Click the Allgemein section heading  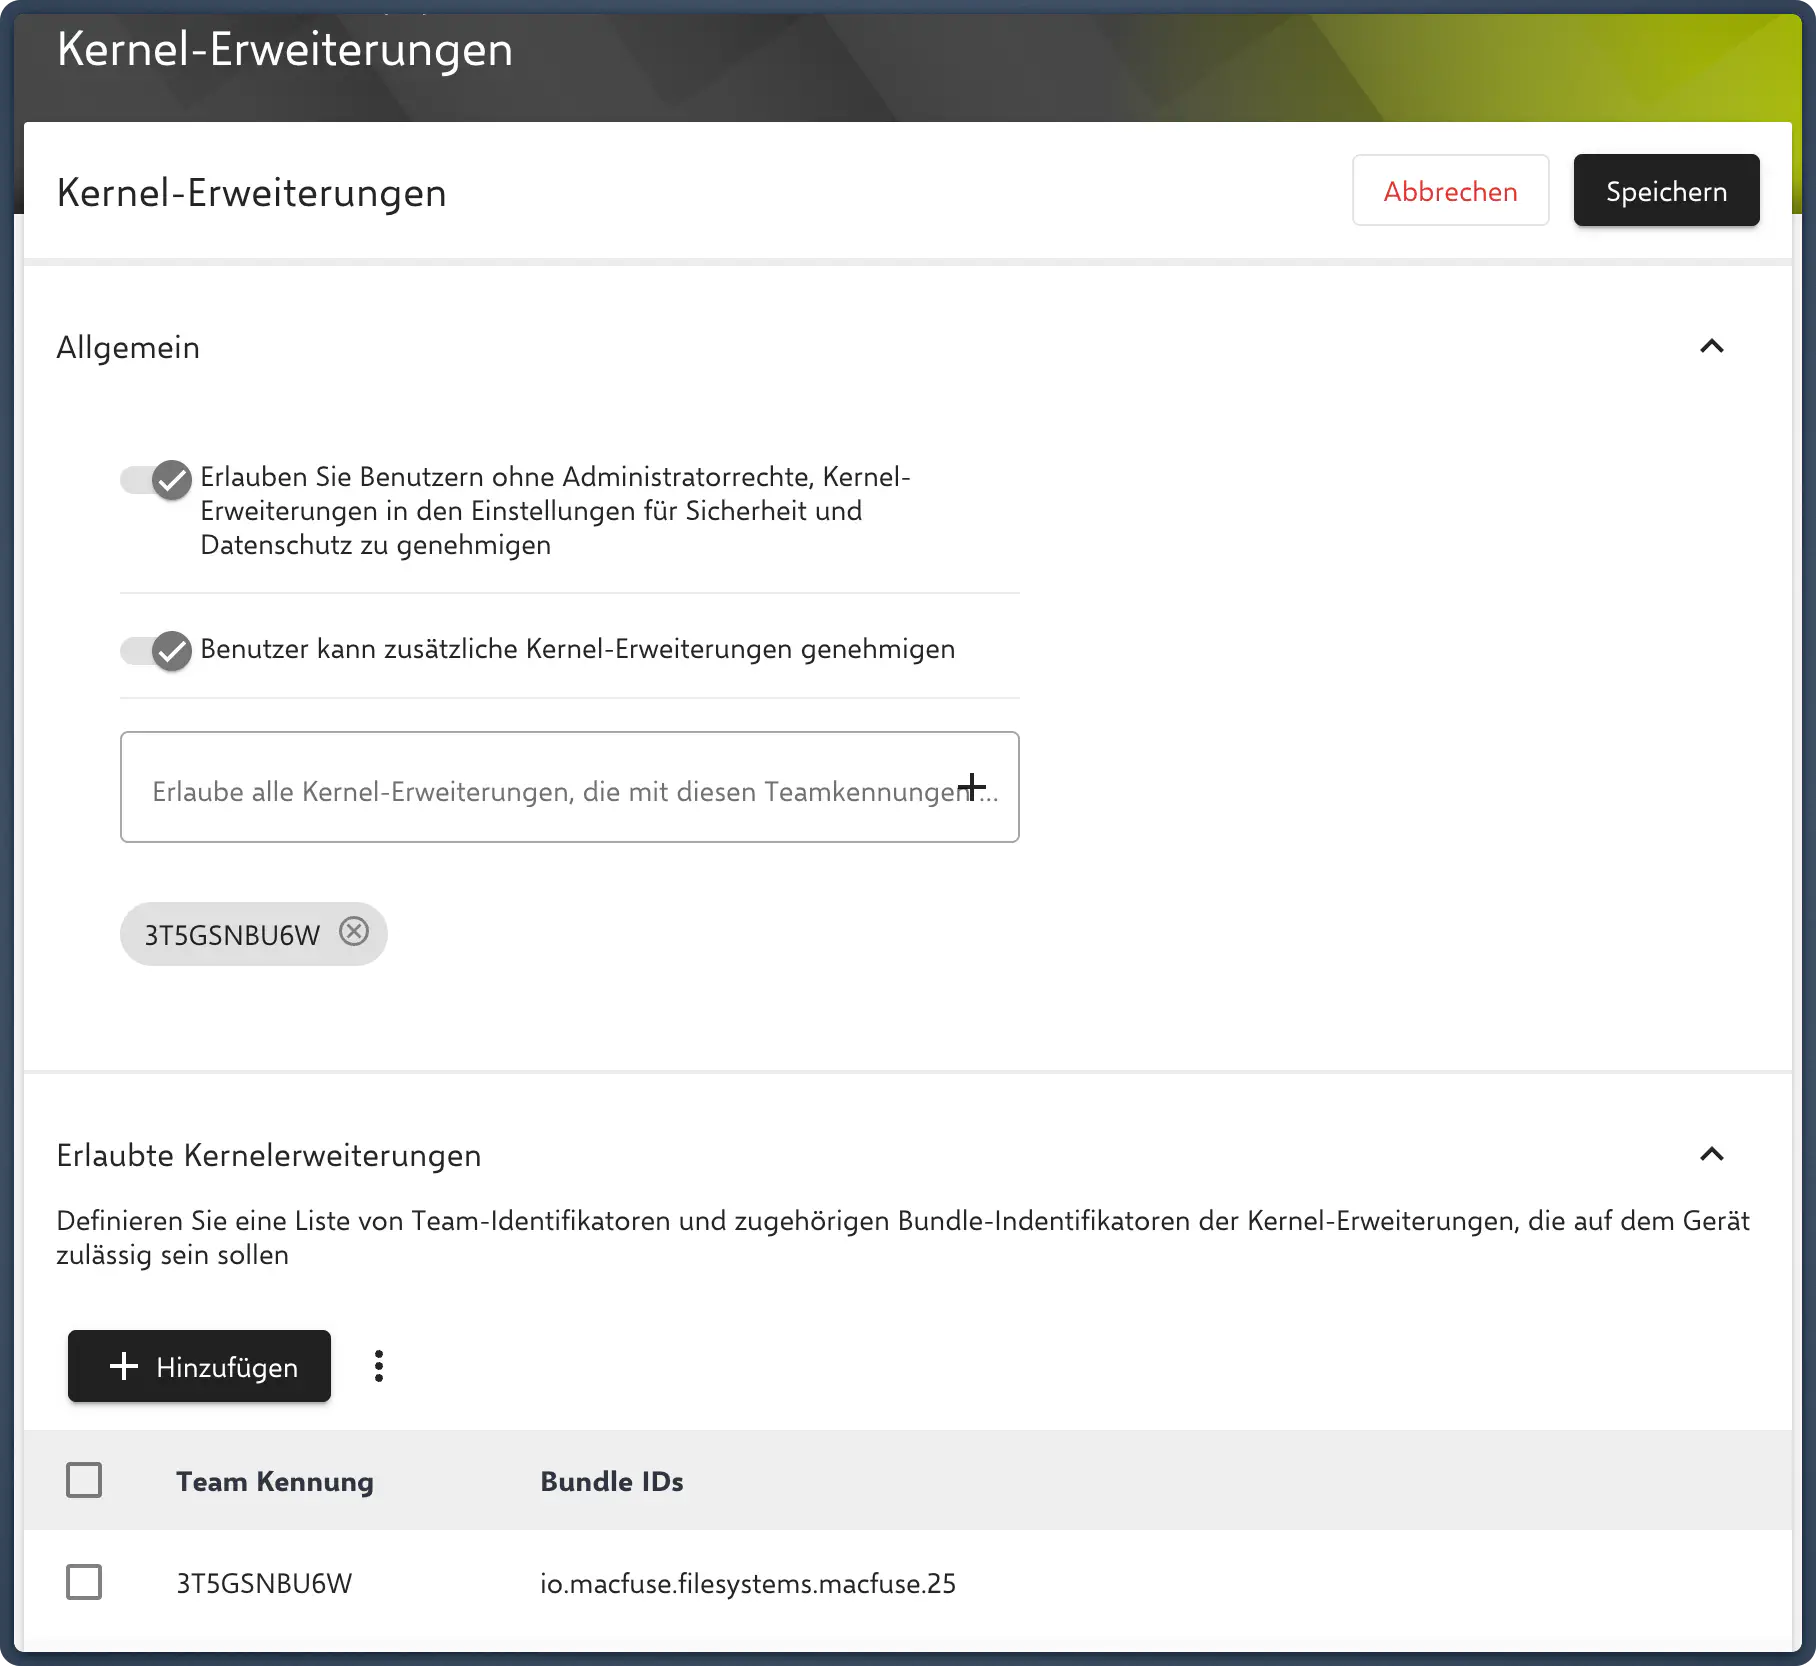point(128,347)
